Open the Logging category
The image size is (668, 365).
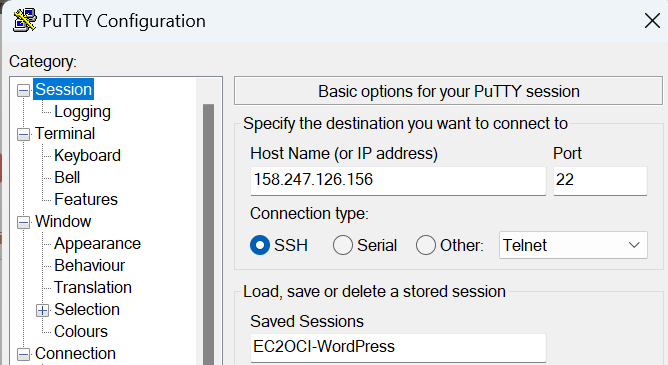point(82,112)
